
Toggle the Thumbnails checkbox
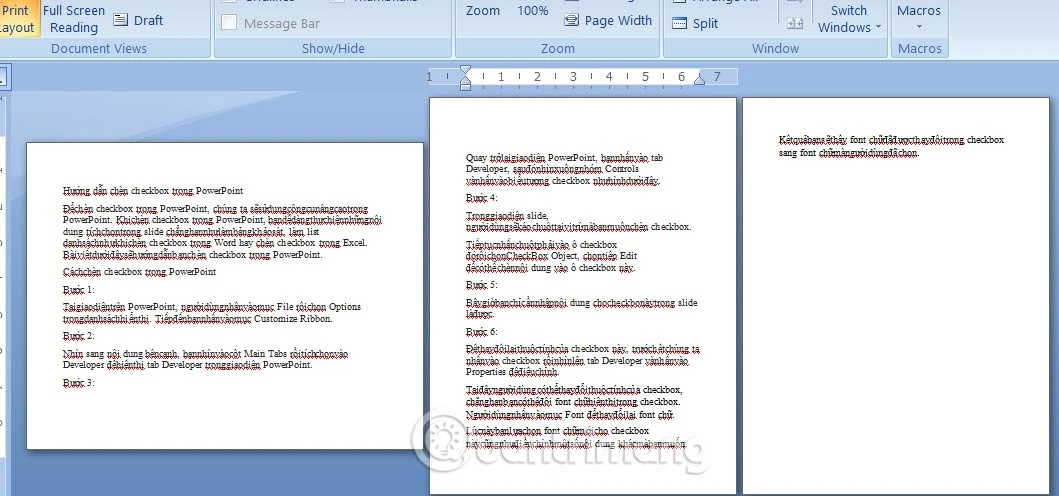pos(337,3)
